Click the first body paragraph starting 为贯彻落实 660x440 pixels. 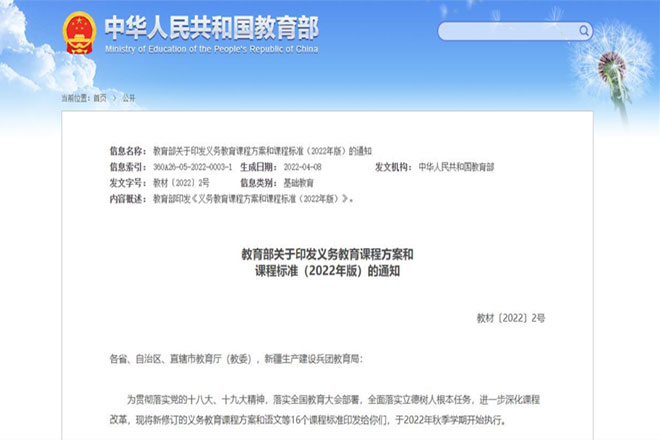pos(325,410)
